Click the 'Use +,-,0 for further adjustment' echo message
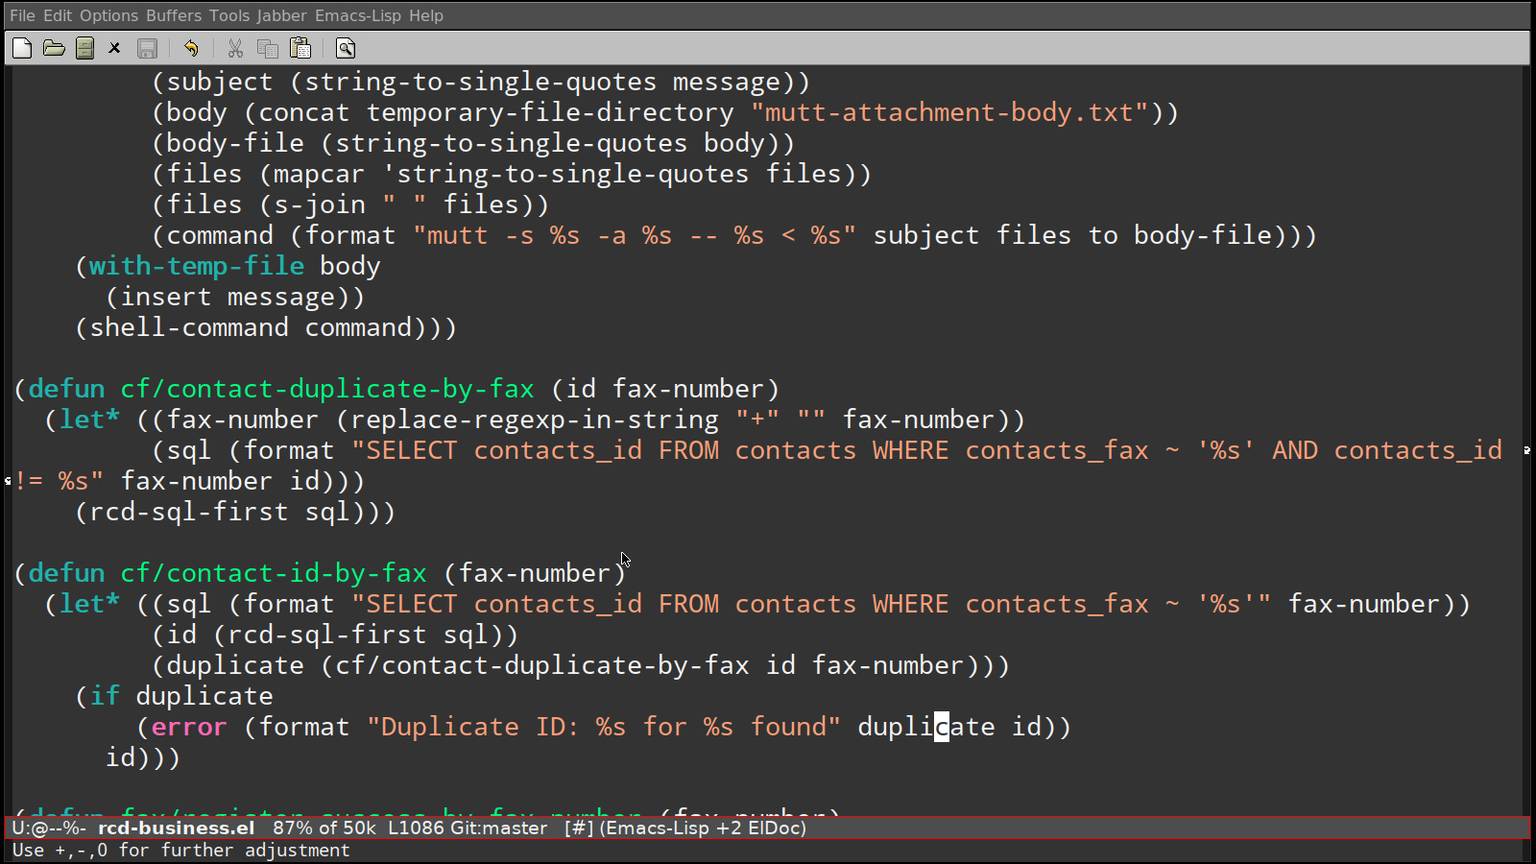This screenshot has height=864, width=1536. click(x=181, y=850)
